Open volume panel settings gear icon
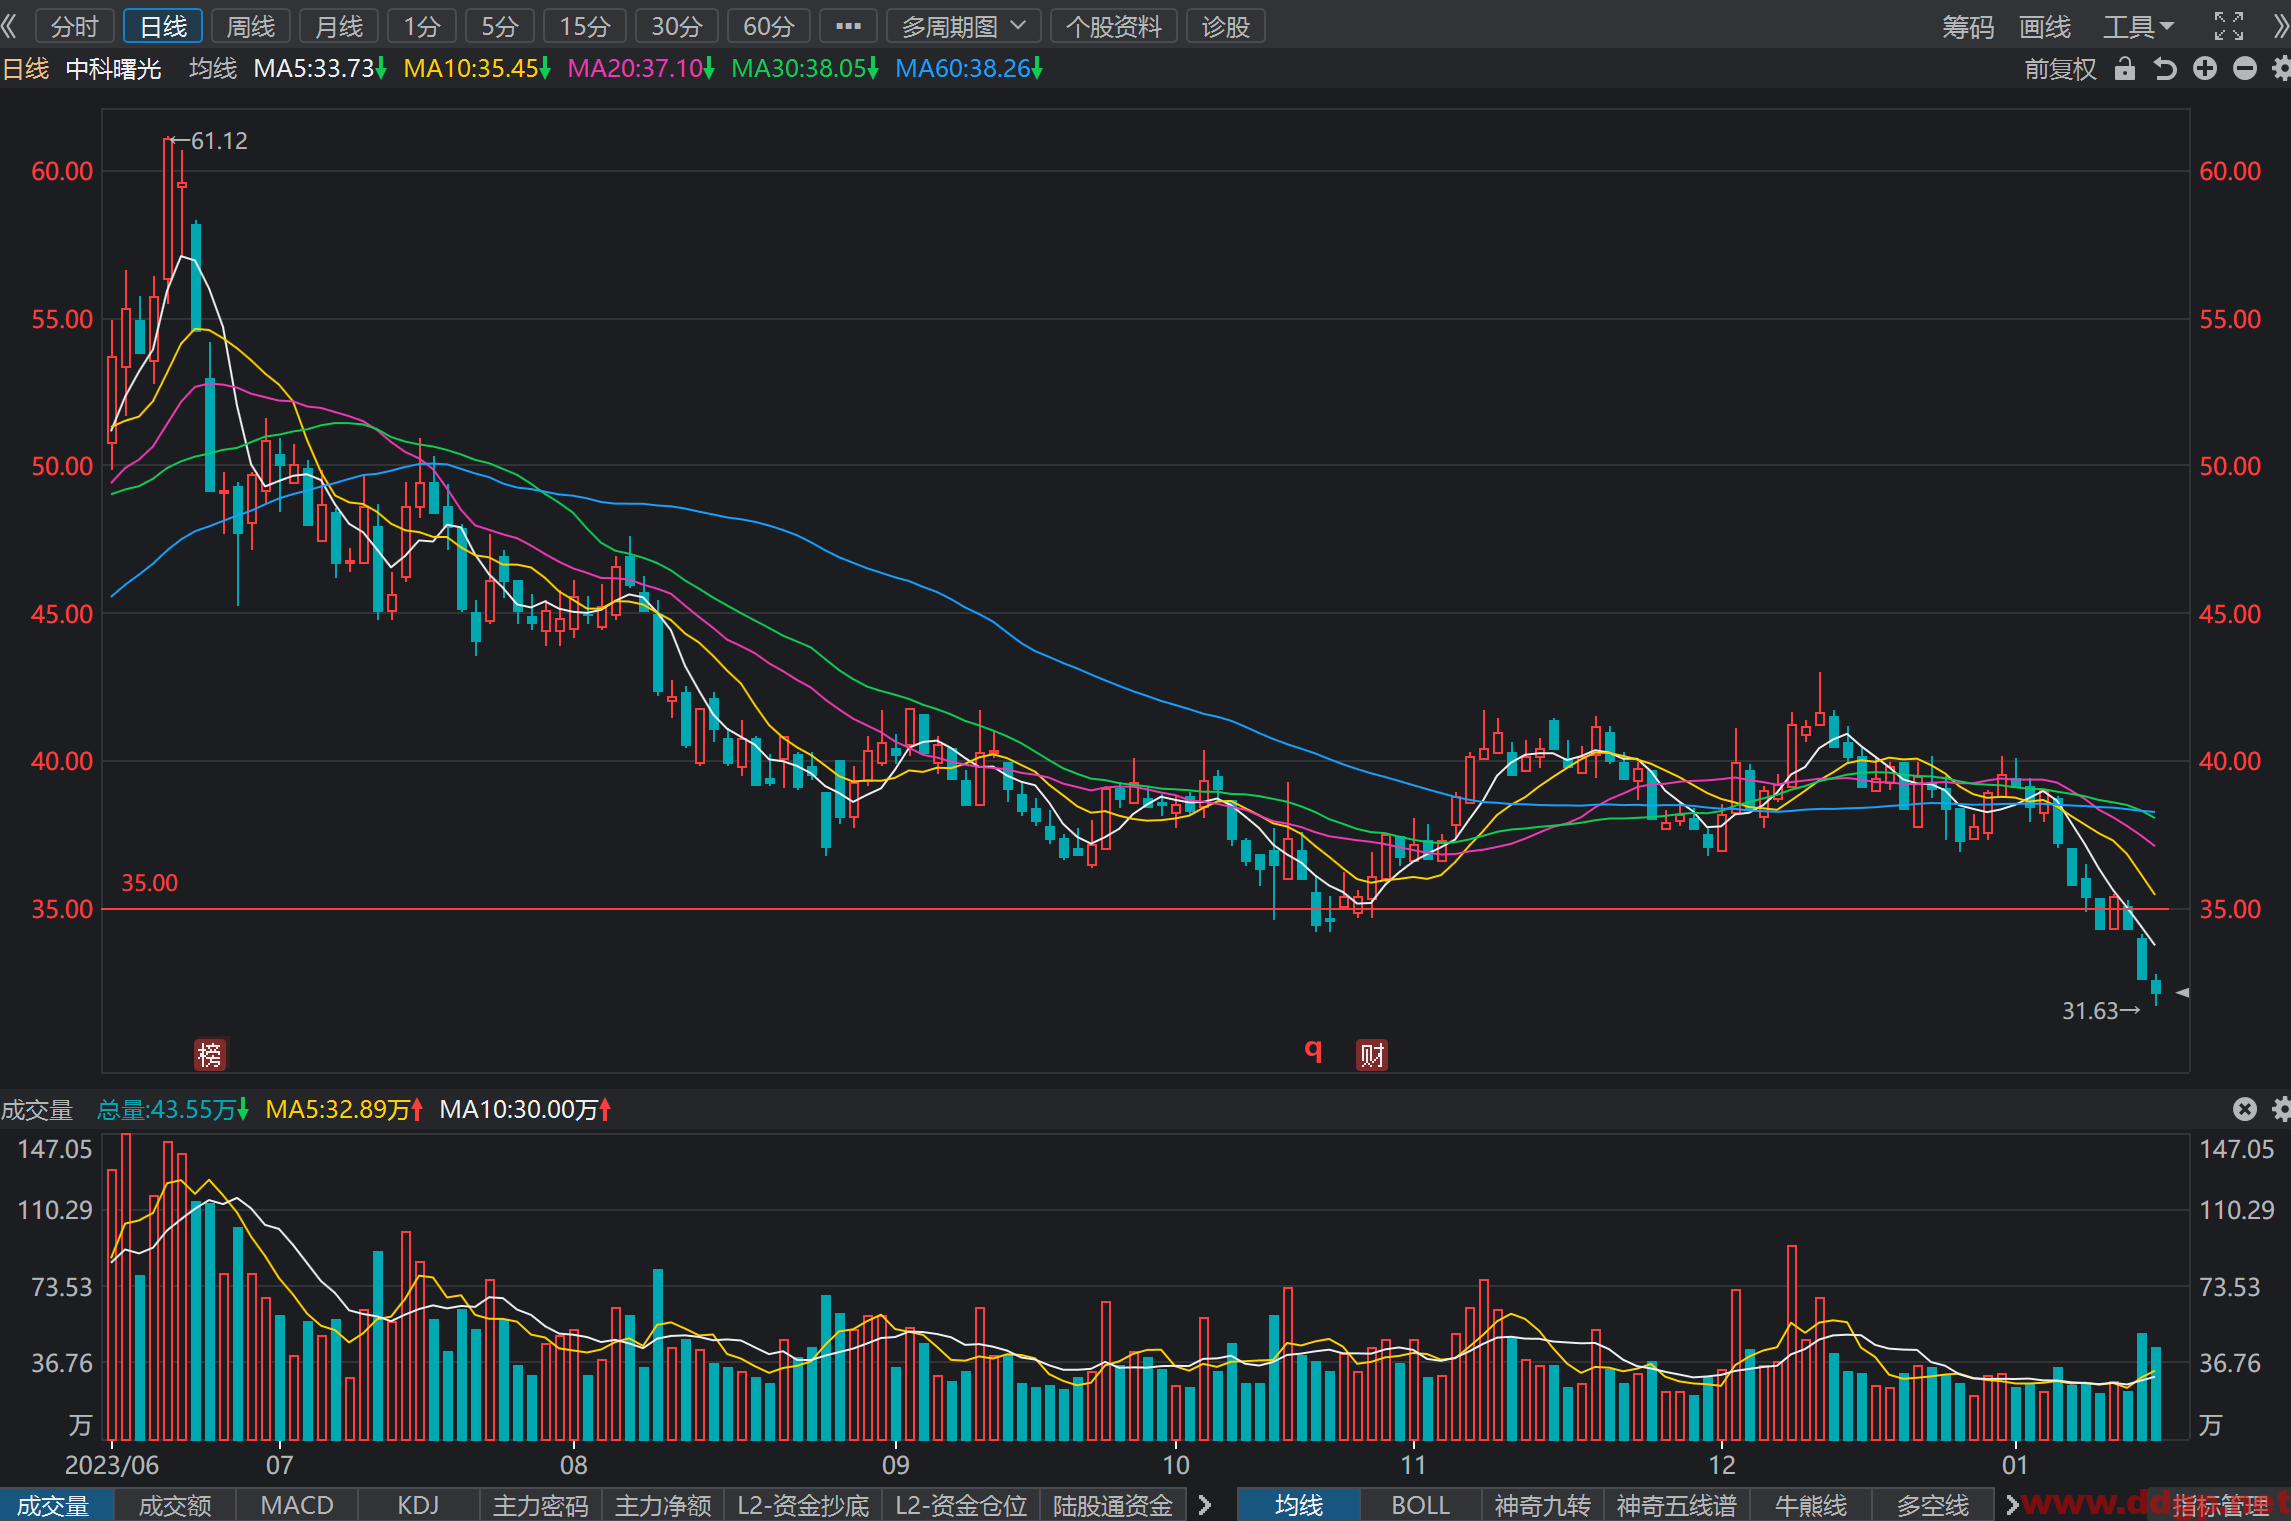The width and height of the screenshot is (2291, 1521). point(2281,1109)
